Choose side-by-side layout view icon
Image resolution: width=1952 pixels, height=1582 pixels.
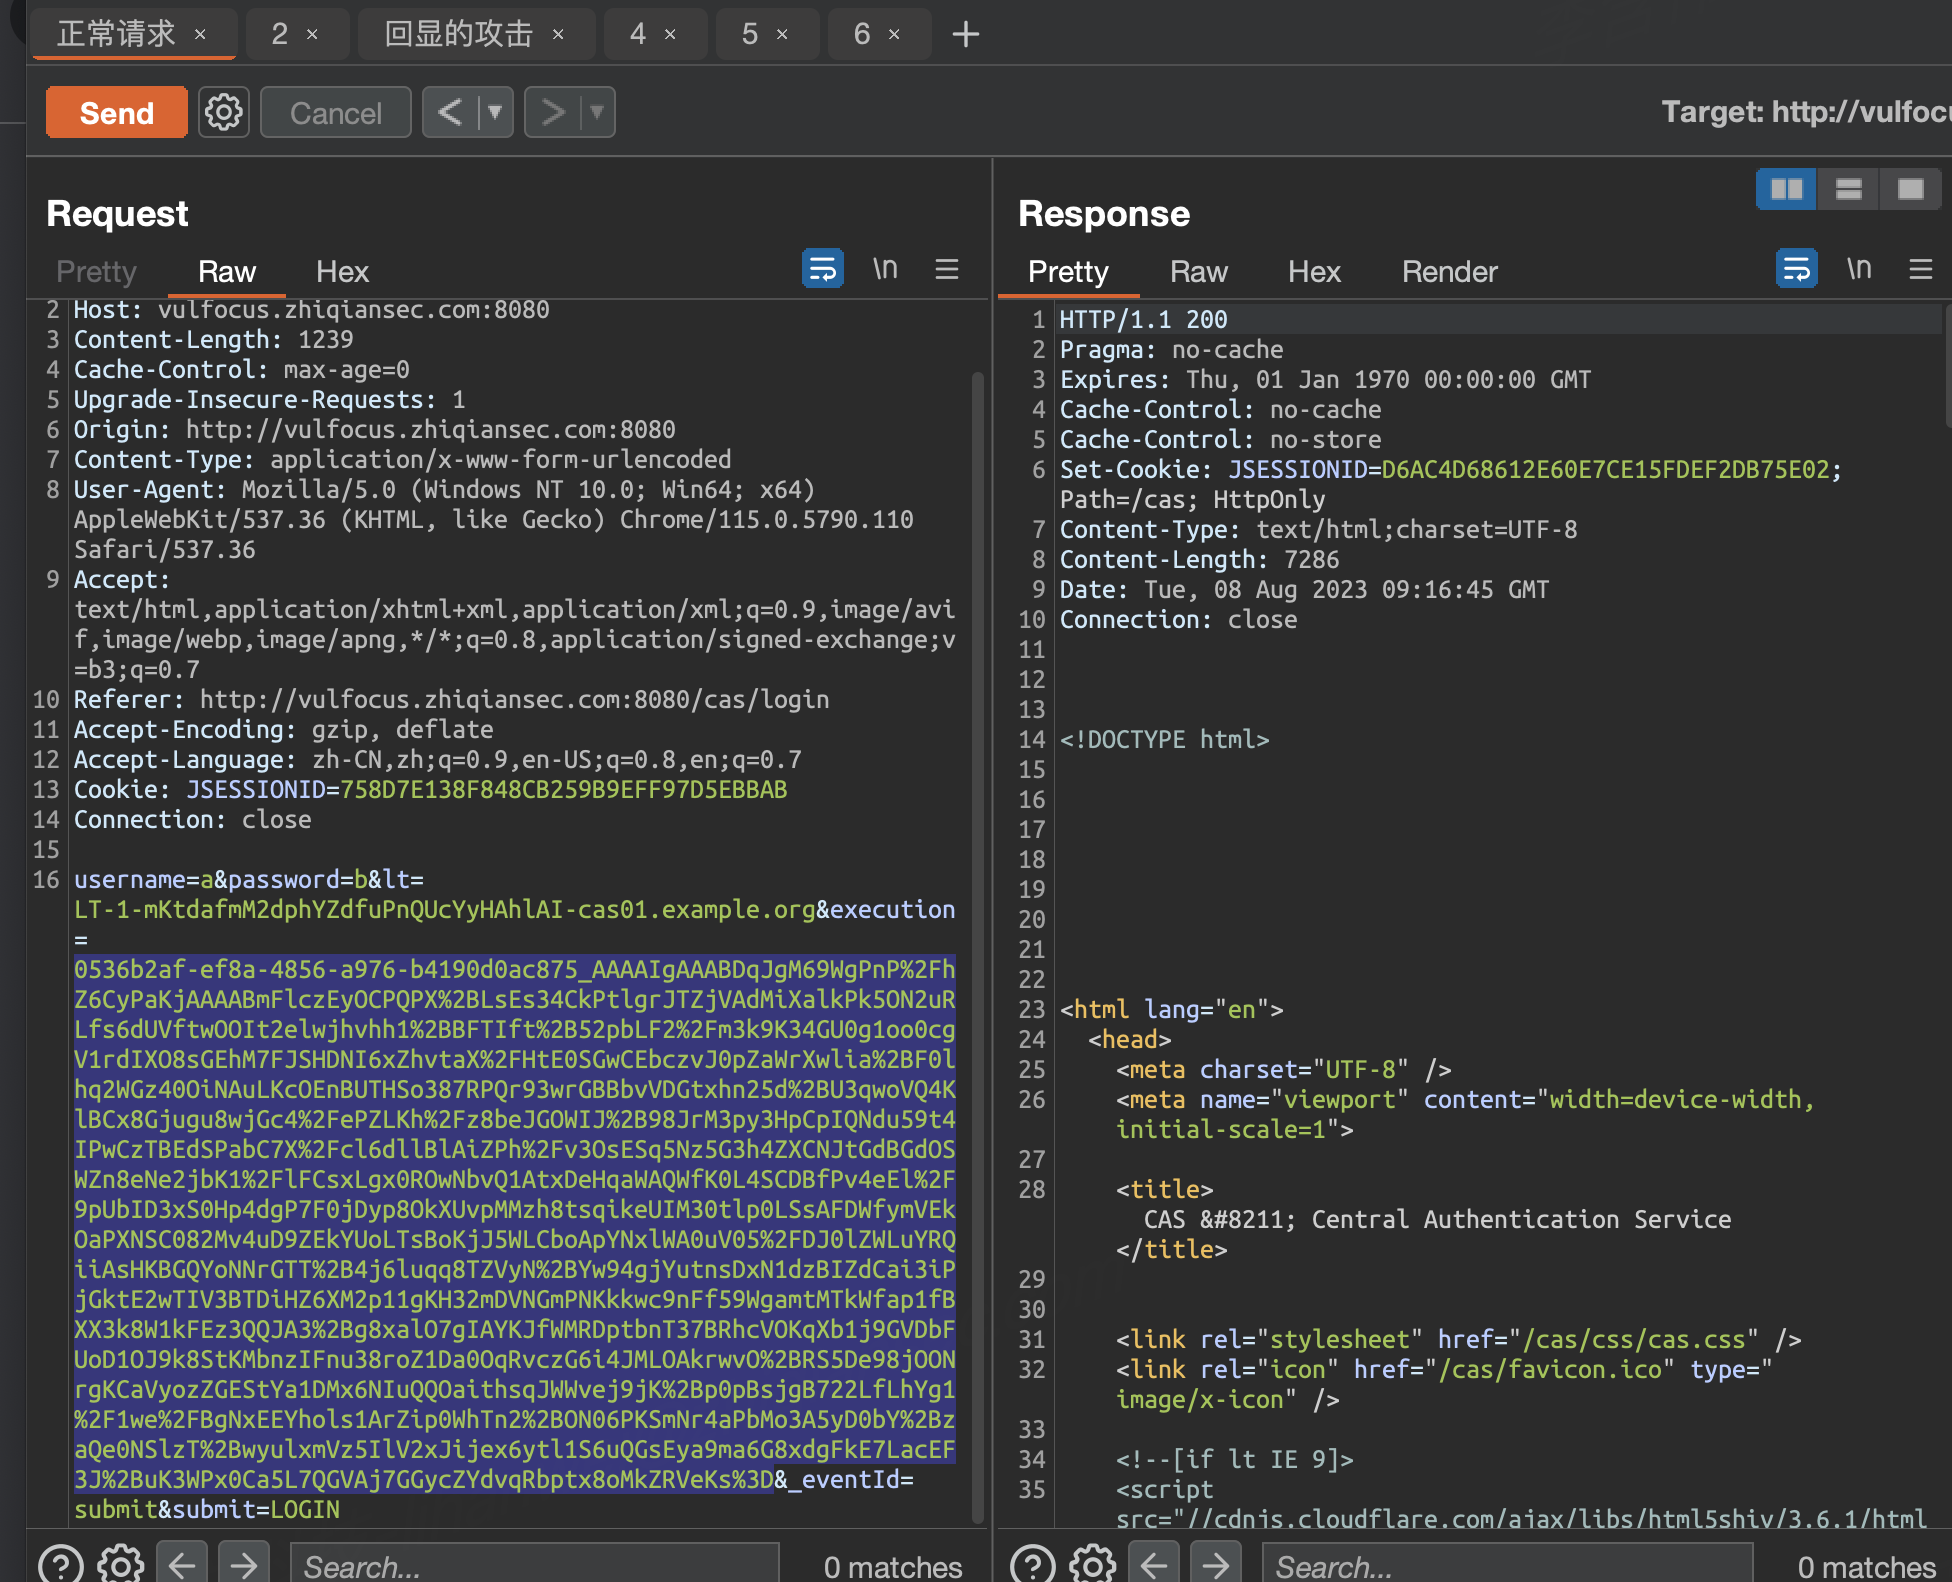[x=1787, y=189]
